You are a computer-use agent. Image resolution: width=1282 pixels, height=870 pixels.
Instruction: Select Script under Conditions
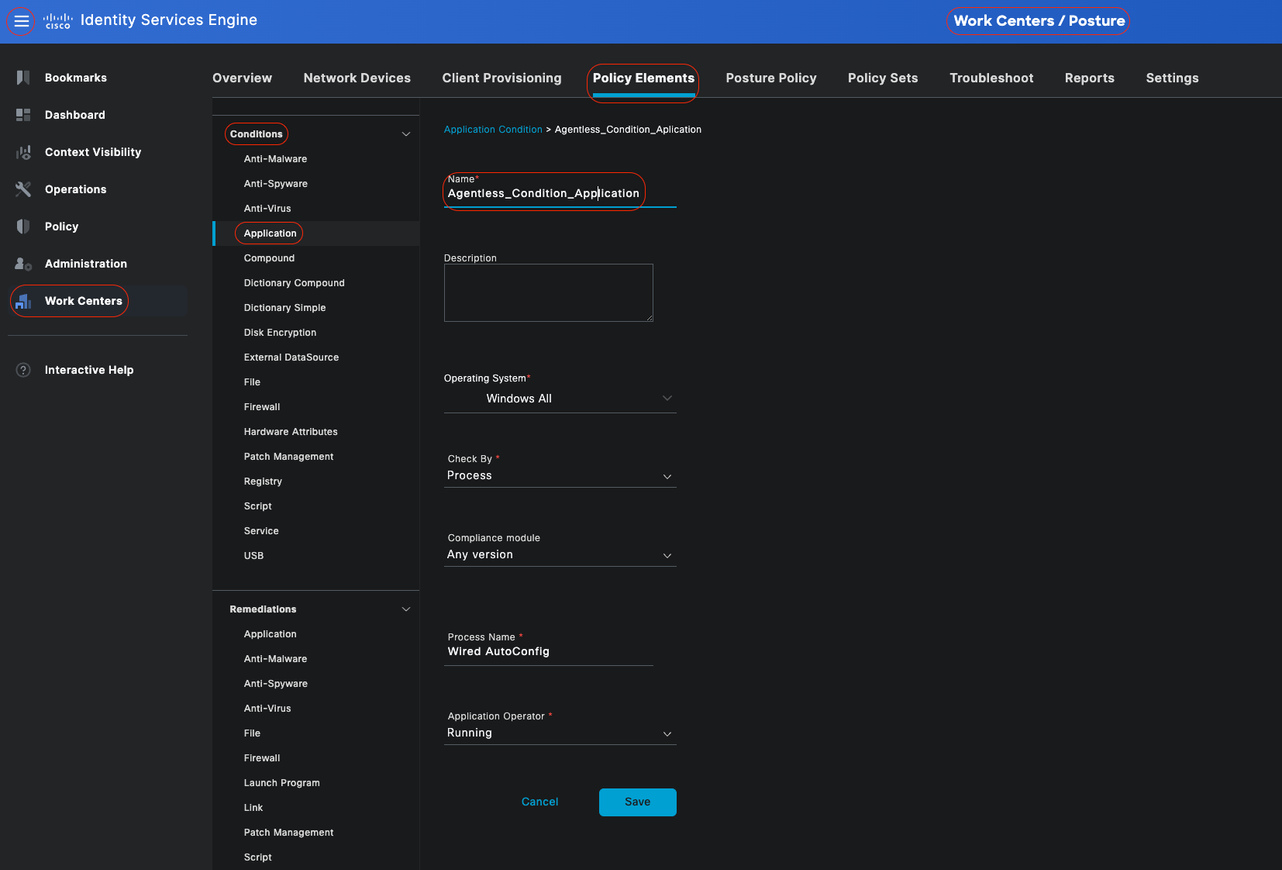pos(258,506)
